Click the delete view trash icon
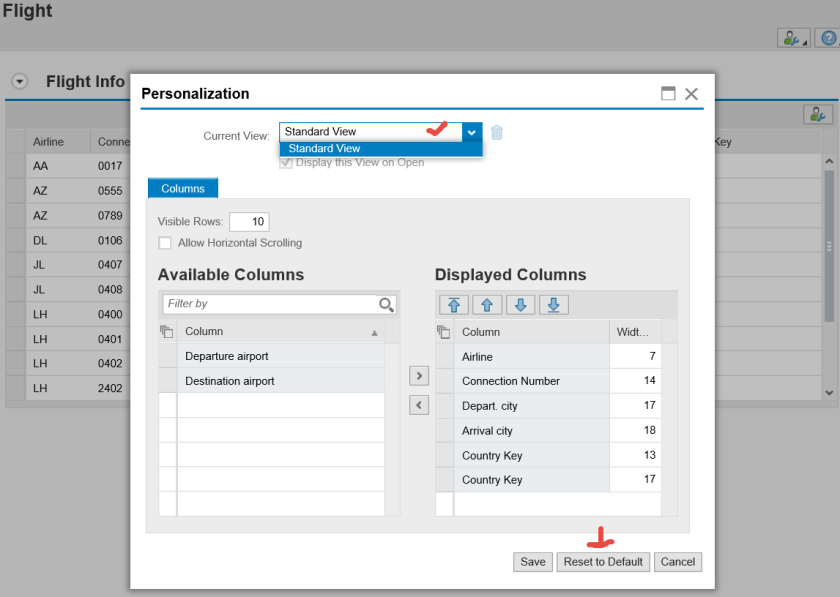The image size is (840, 597). 497,132
